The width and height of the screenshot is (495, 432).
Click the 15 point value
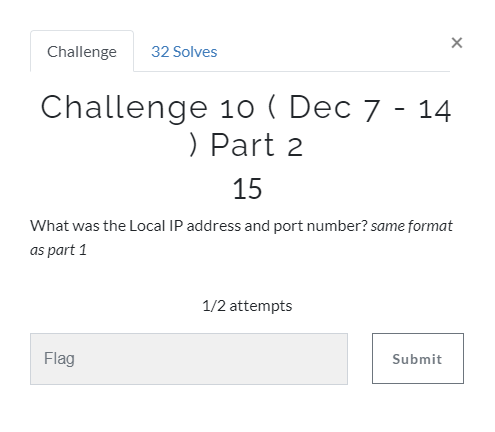click(x=247, y=189)
